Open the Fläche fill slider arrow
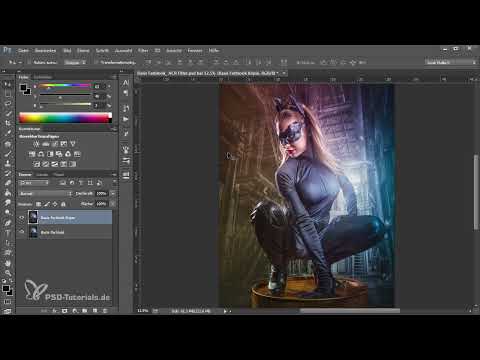Image resolution: width=480 pixels, height=360 pixels. [x=113, y=204]
